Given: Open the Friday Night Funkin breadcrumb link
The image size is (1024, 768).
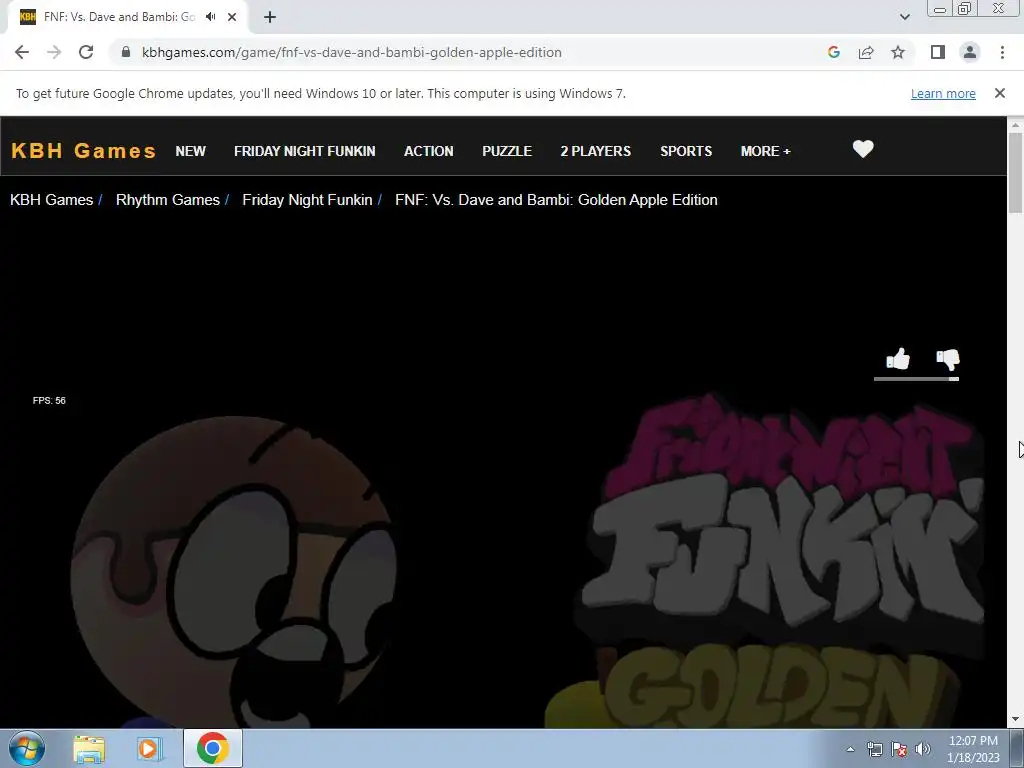Looking at the screenshot, I should tap(307, 200).
